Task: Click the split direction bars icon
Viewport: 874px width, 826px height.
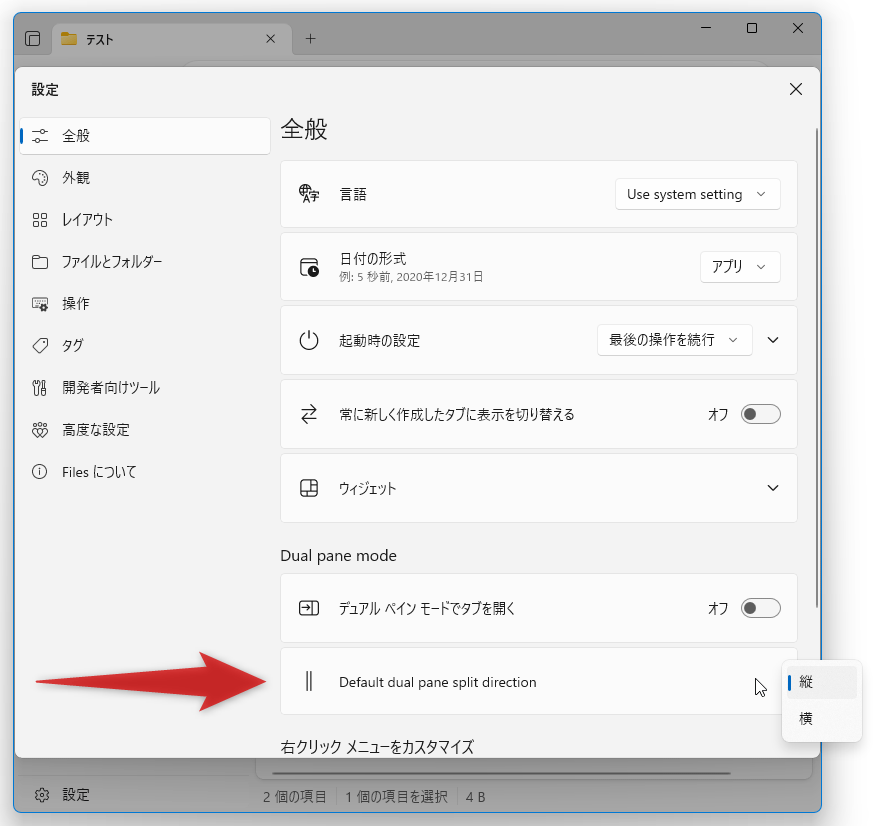Action: pyautogui.click(x=309, y=681)
